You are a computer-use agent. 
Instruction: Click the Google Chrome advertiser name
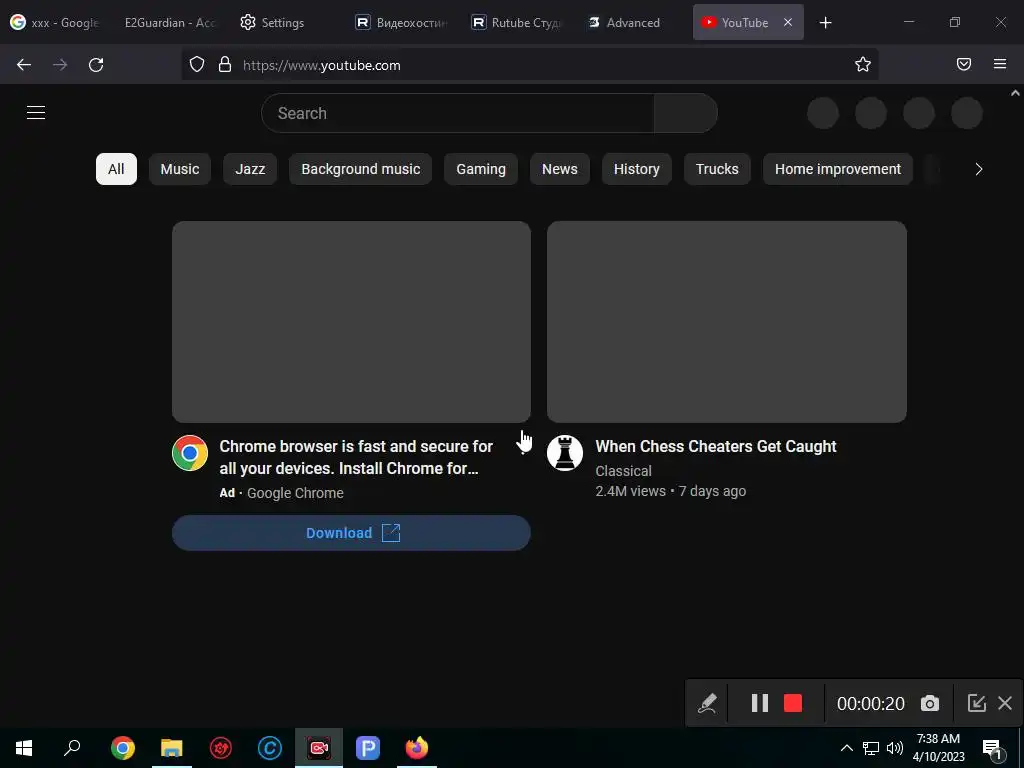tap(295, 493)
